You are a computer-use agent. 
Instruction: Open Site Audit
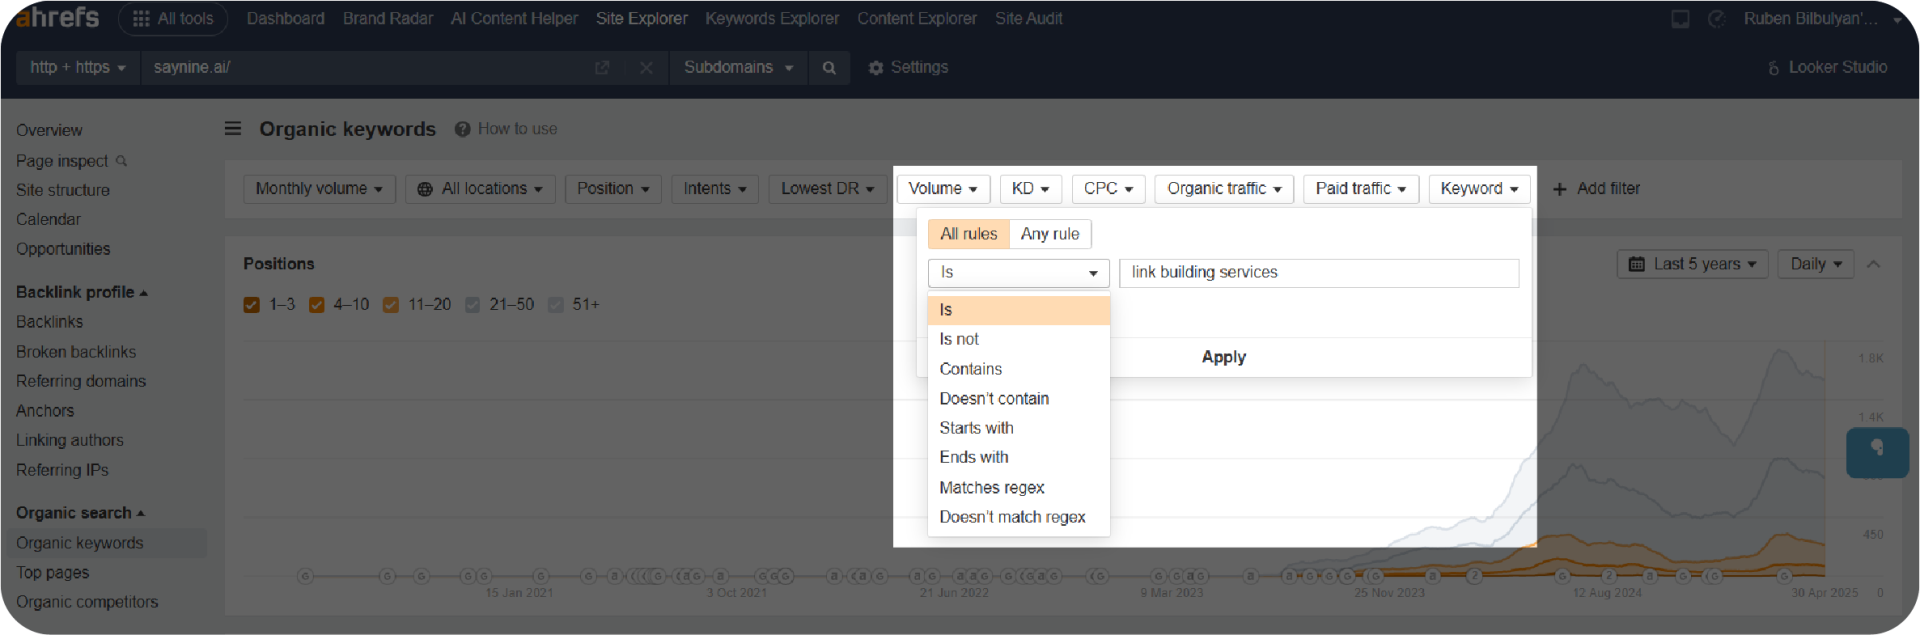point(1028,19)
